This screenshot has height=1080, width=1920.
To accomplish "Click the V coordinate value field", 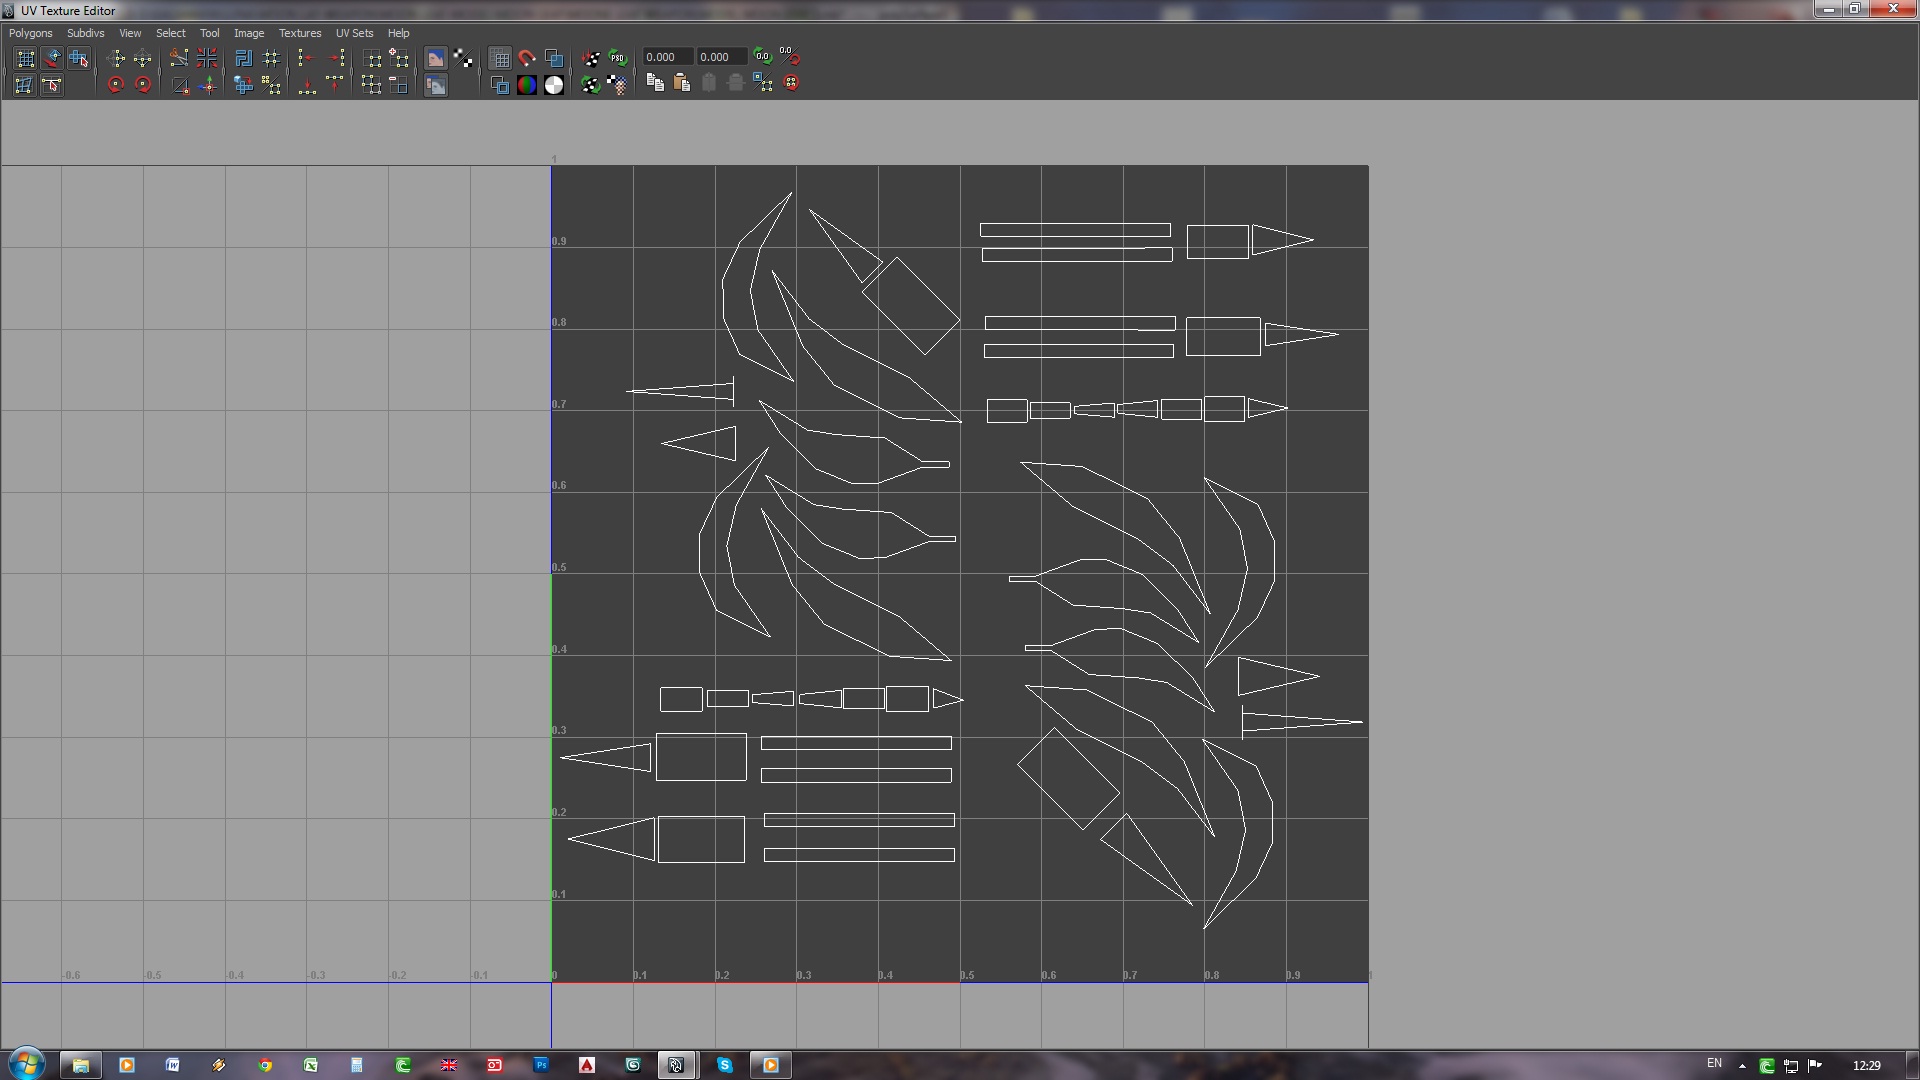I will pyautogui.click(x=720, y=57).
